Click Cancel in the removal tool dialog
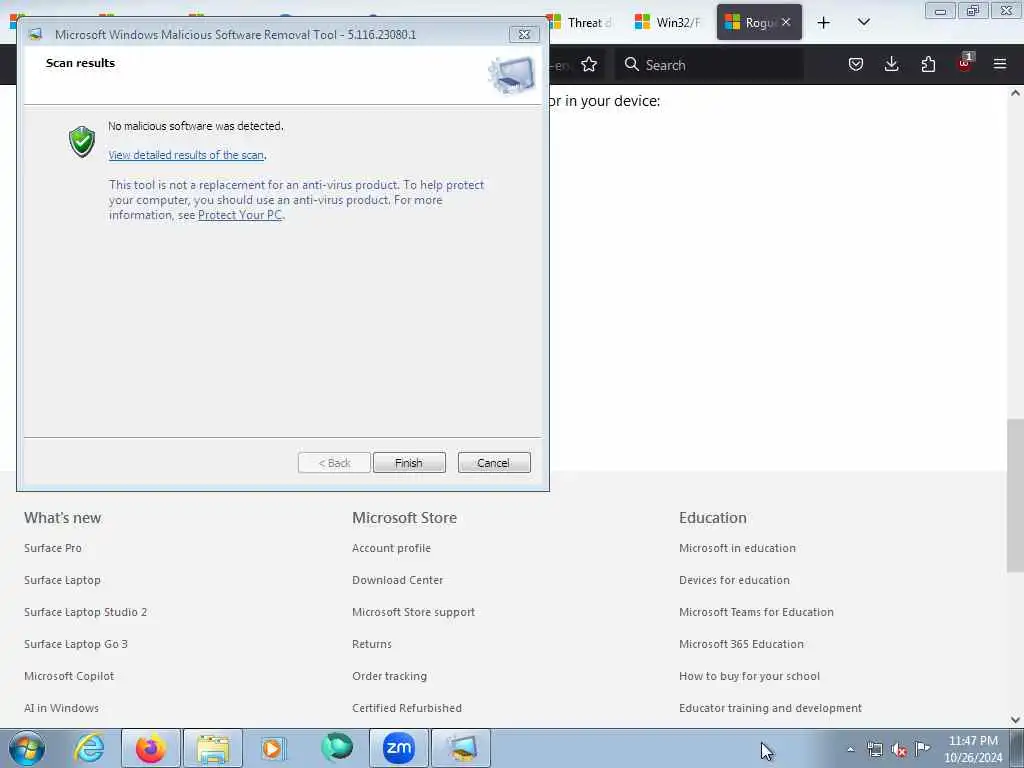The width and height of the screenshot is (1024, 768). click(494, 462)
